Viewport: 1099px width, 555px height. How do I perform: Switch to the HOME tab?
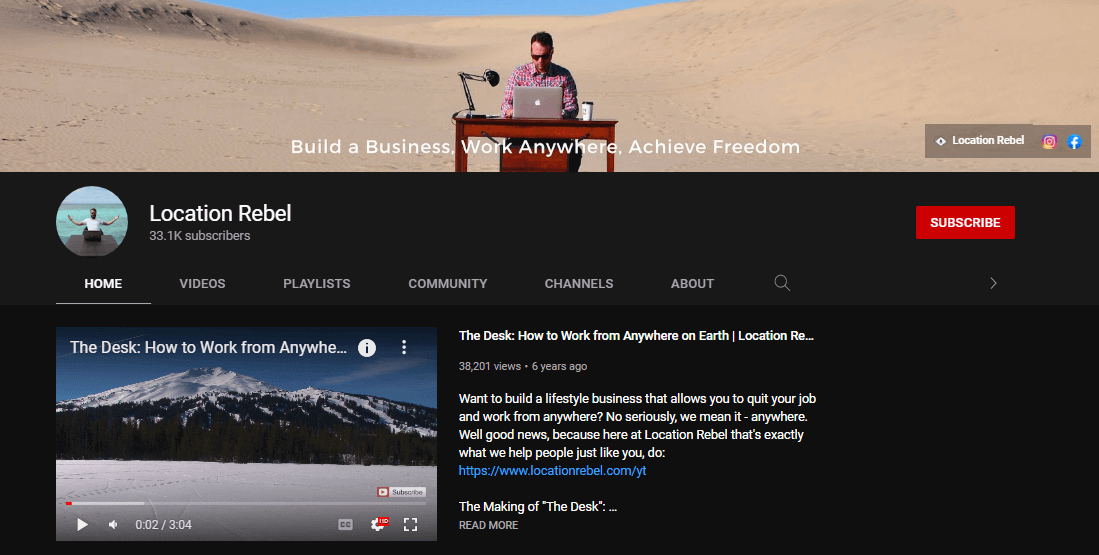pos(103,284)
